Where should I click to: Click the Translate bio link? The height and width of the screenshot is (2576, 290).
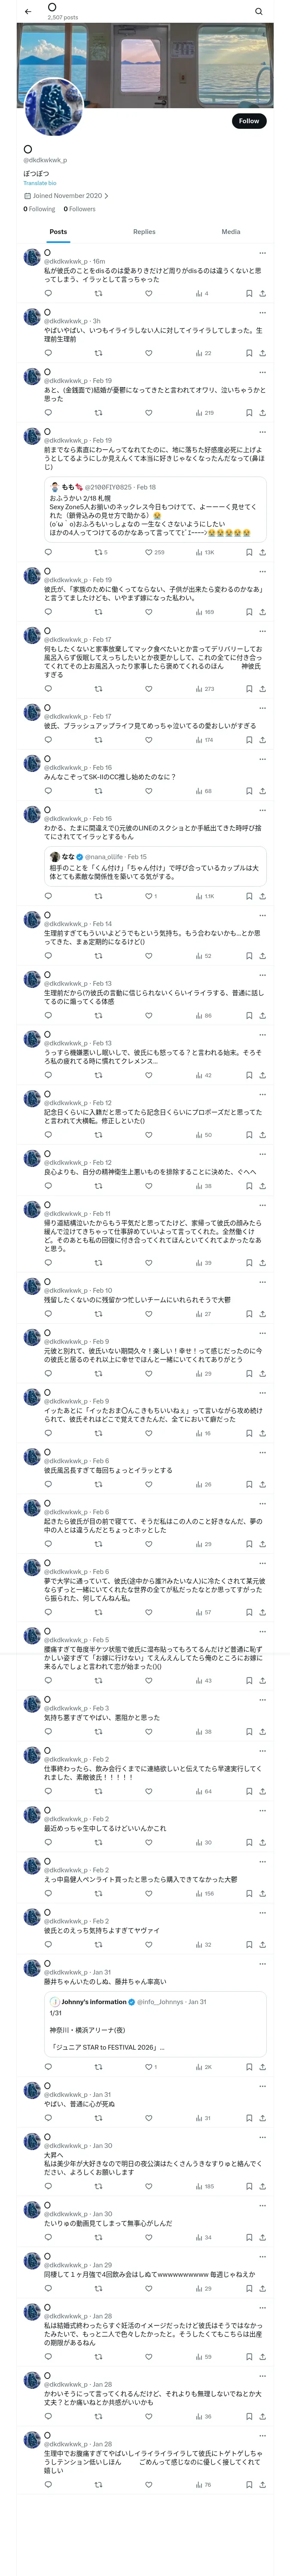tap(40, 183)
